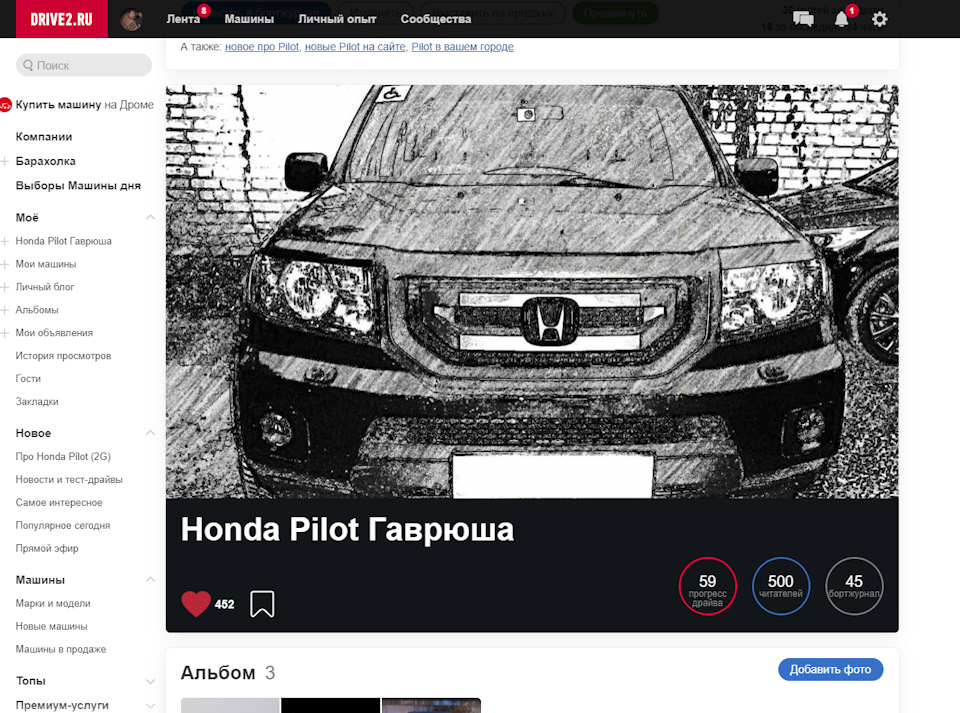Click plus icon next to Альбомы
The height and width of the screenshot is (713, 960).
tap(4, 310)
